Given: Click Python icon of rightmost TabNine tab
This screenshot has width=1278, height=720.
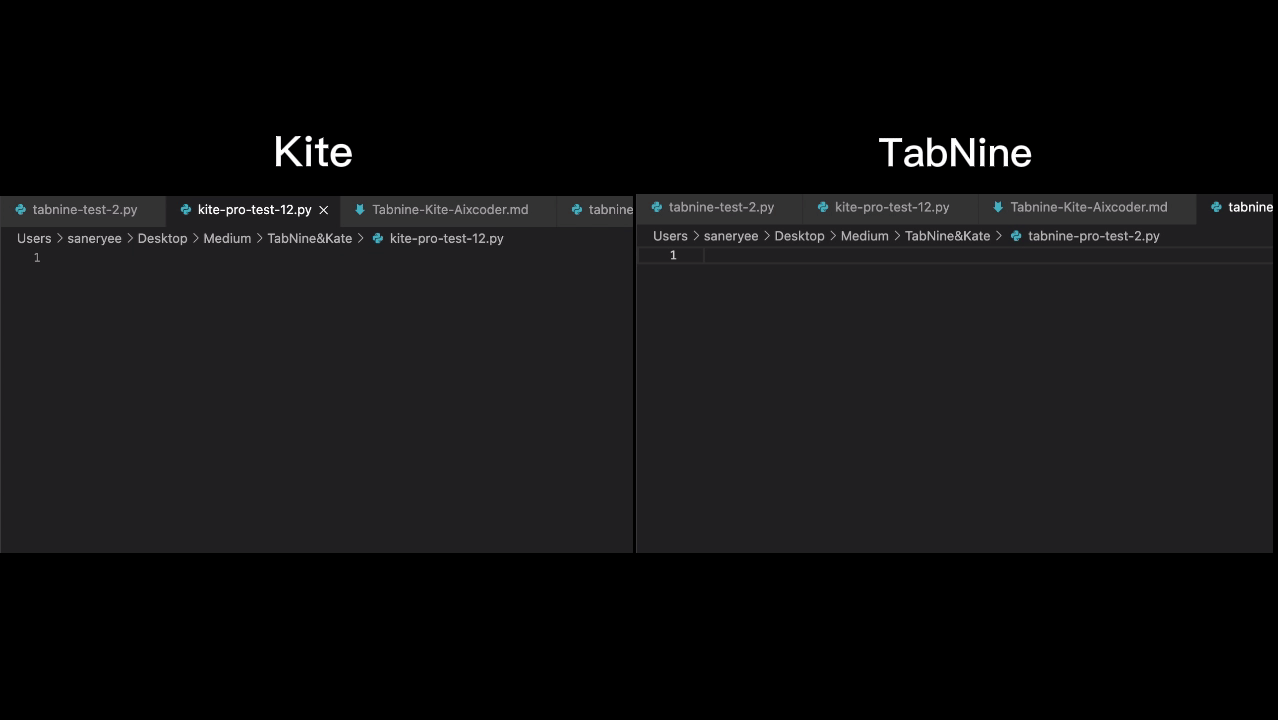Looking at the screenshot, I should 1216,207.
